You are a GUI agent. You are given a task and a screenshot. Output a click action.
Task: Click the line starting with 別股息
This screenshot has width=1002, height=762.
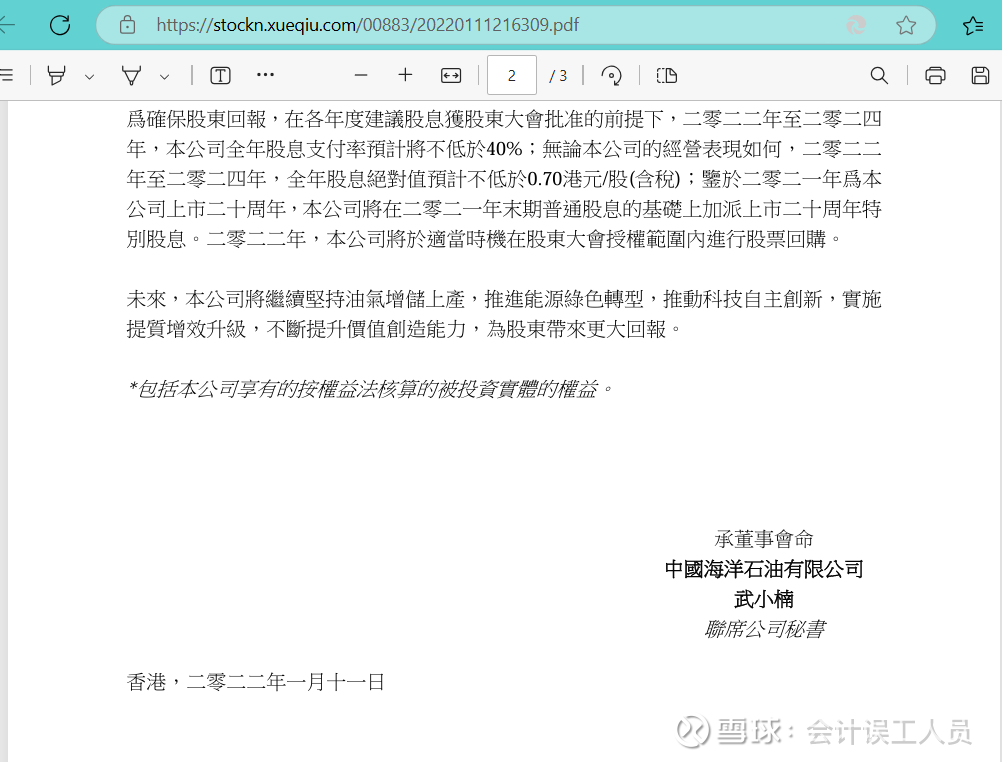point(484,239)
